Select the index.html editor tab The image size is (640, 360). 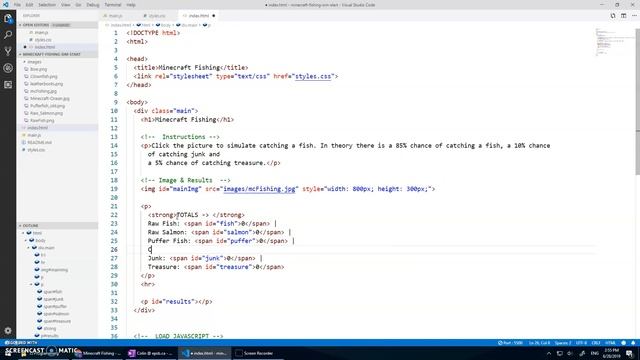[198, 16]
